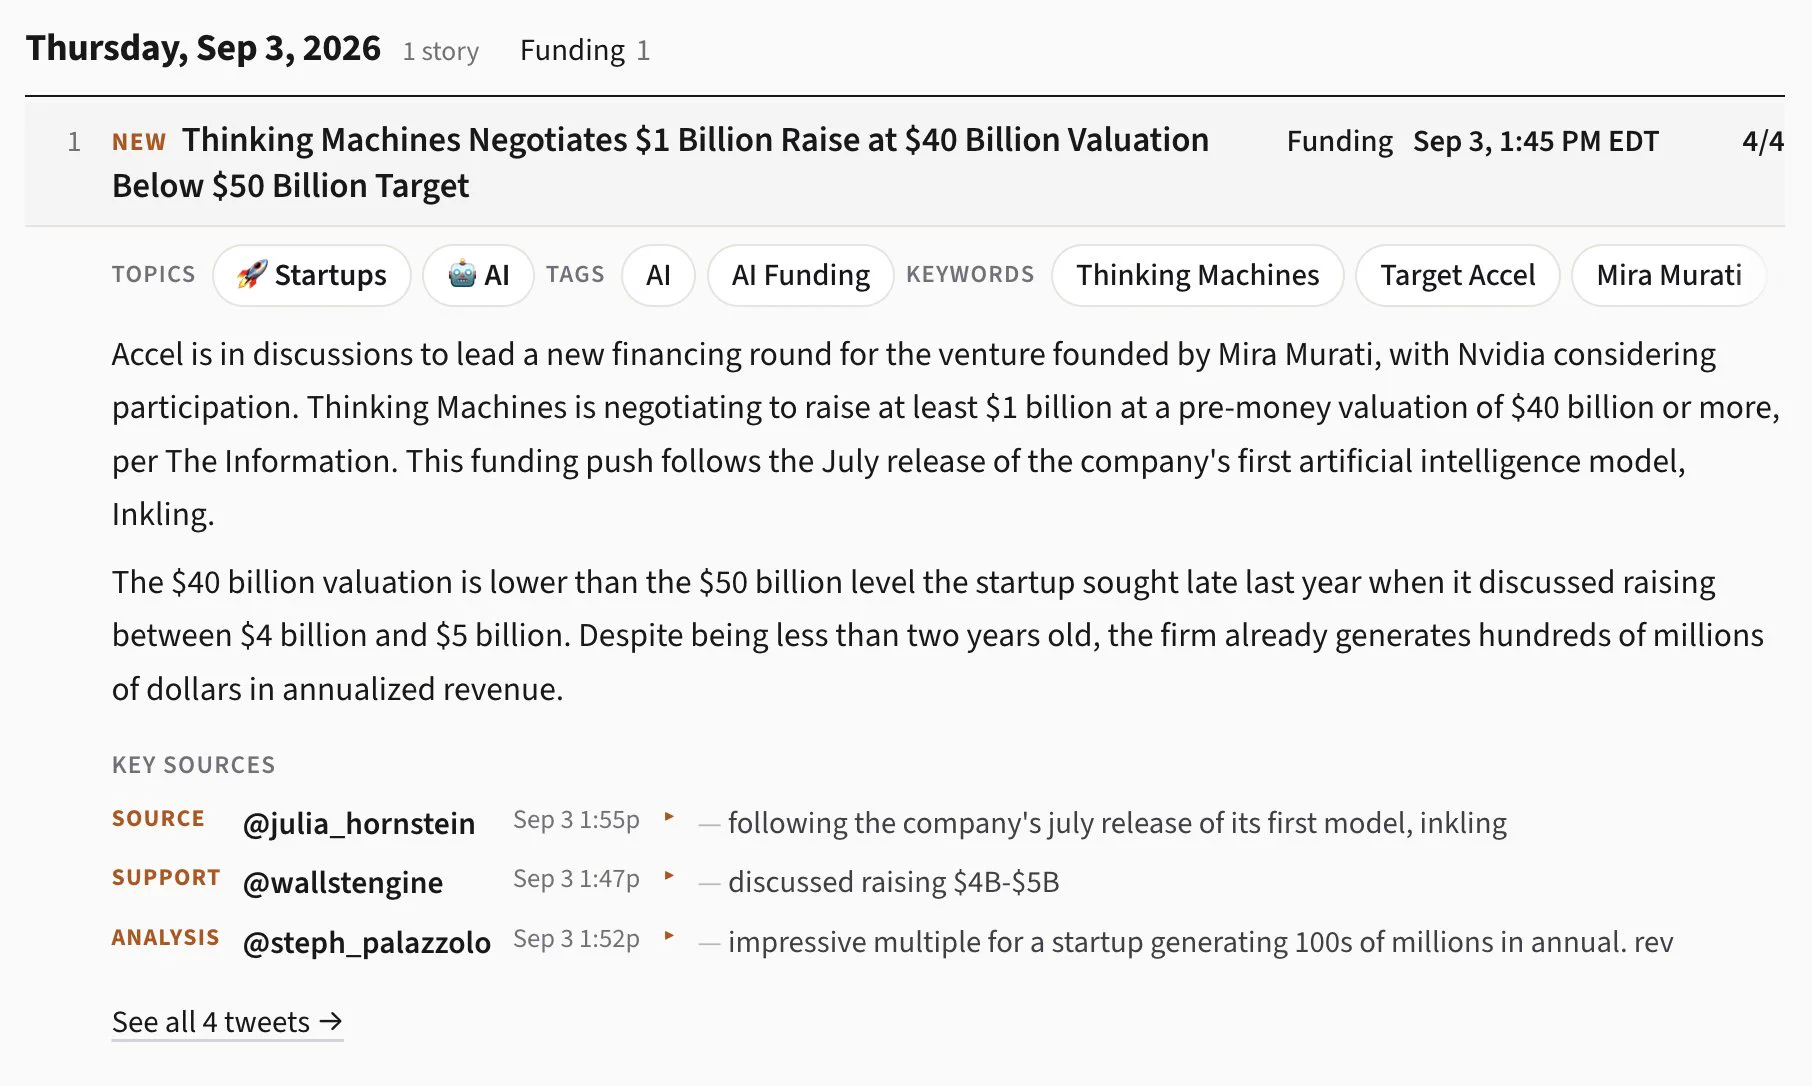The height and width of the screenshot is (1086, 1812).
Task: Click the Sep 3 1:52p tweet timestamp
Action: pos(576,939)
